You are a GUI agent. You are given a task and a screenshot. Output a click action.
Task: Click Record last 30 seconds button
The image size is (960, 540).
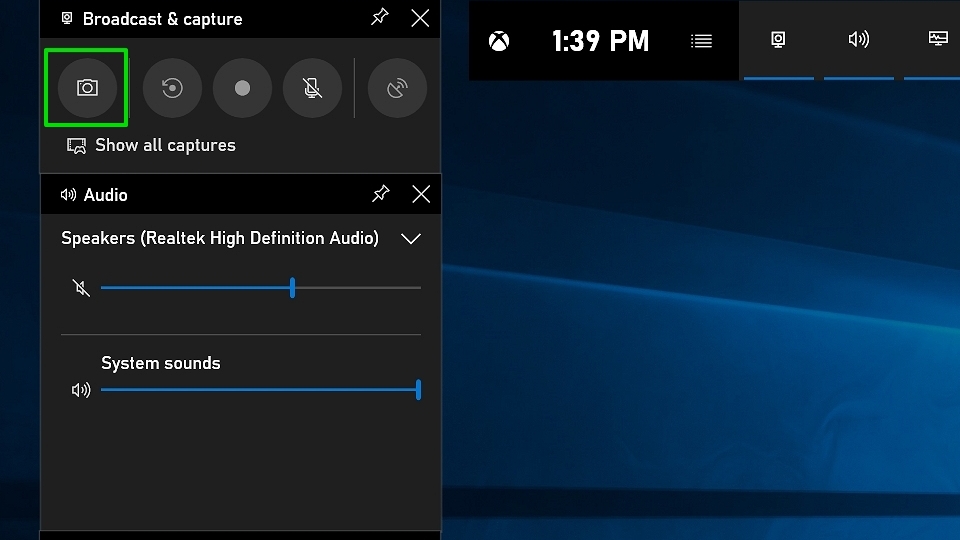point(172,88)
